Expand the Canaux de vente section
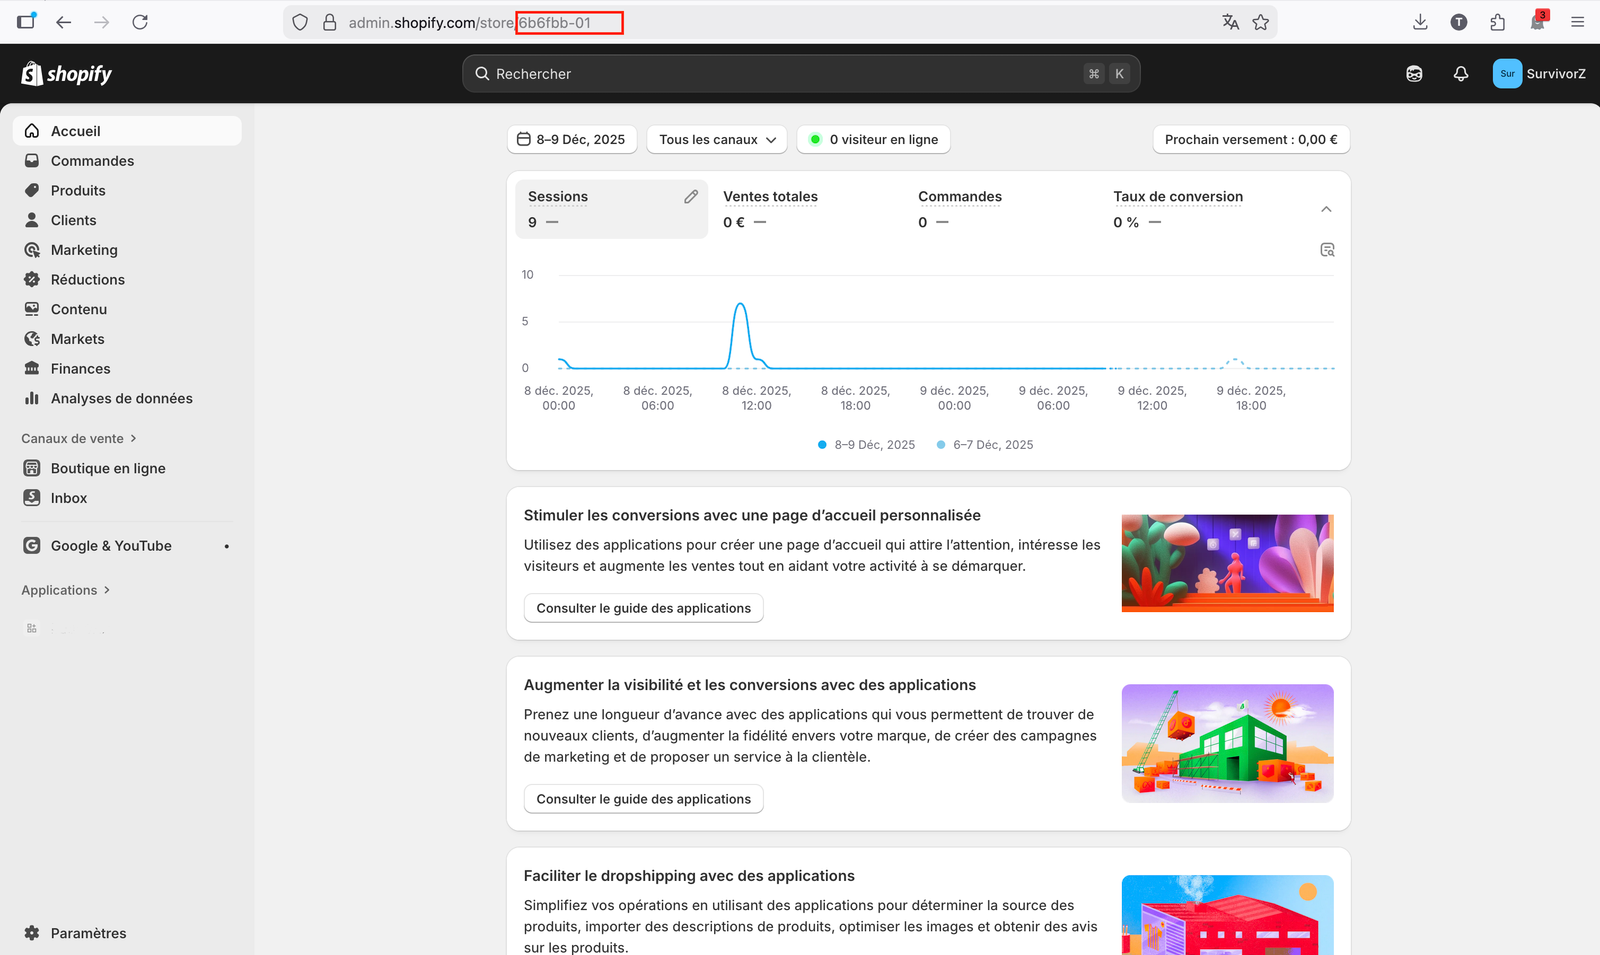 pos(79,439)
